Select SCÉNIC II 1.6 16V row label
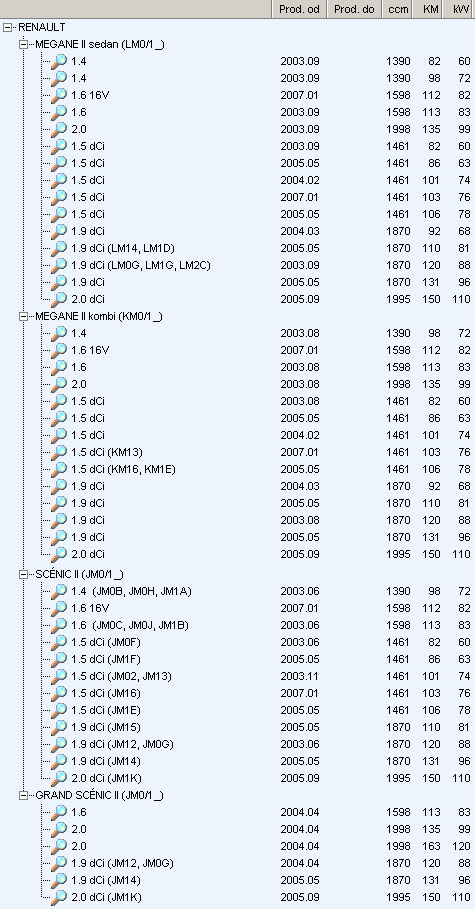The image size is (475, 909). [90, 608]
